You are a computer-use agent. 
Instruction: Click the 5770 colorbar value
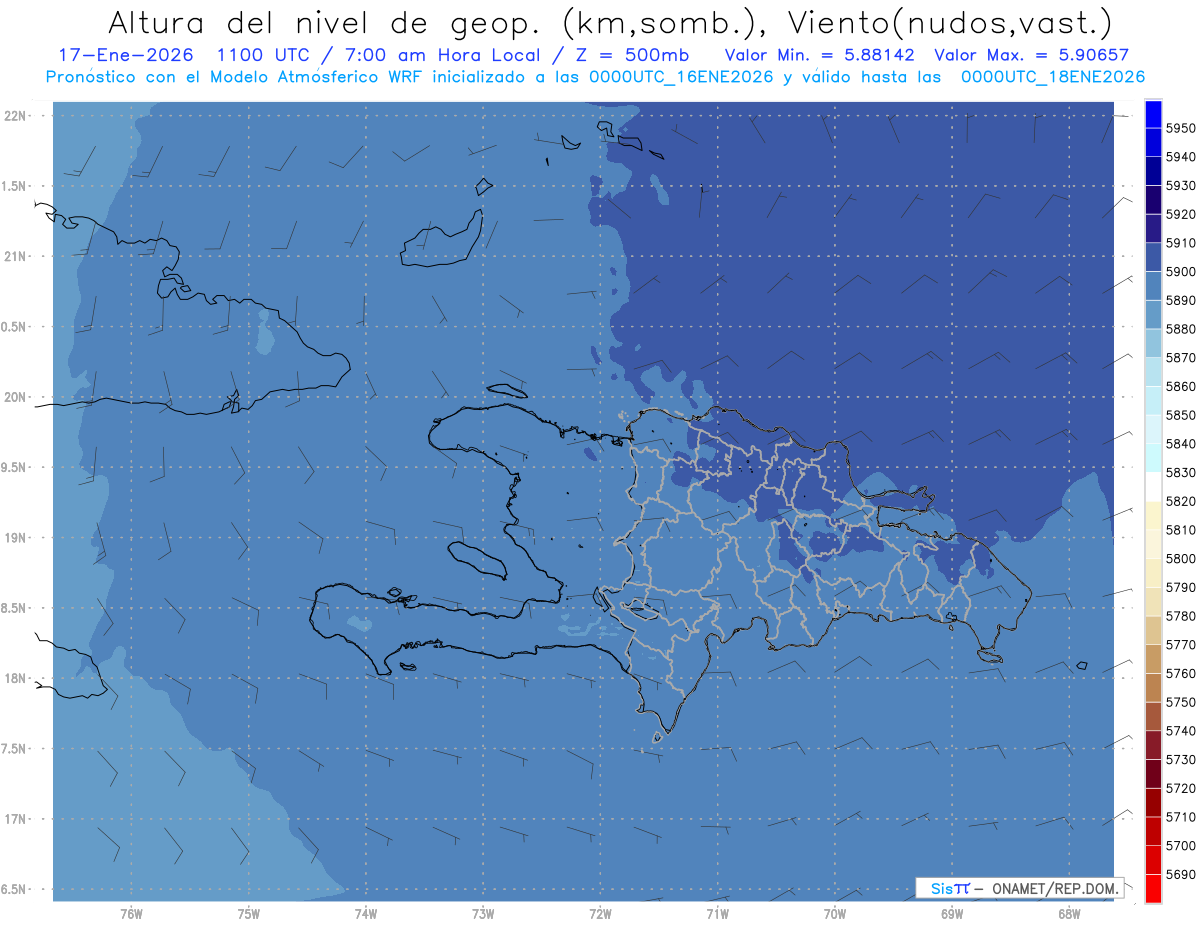click(1181, 645)
